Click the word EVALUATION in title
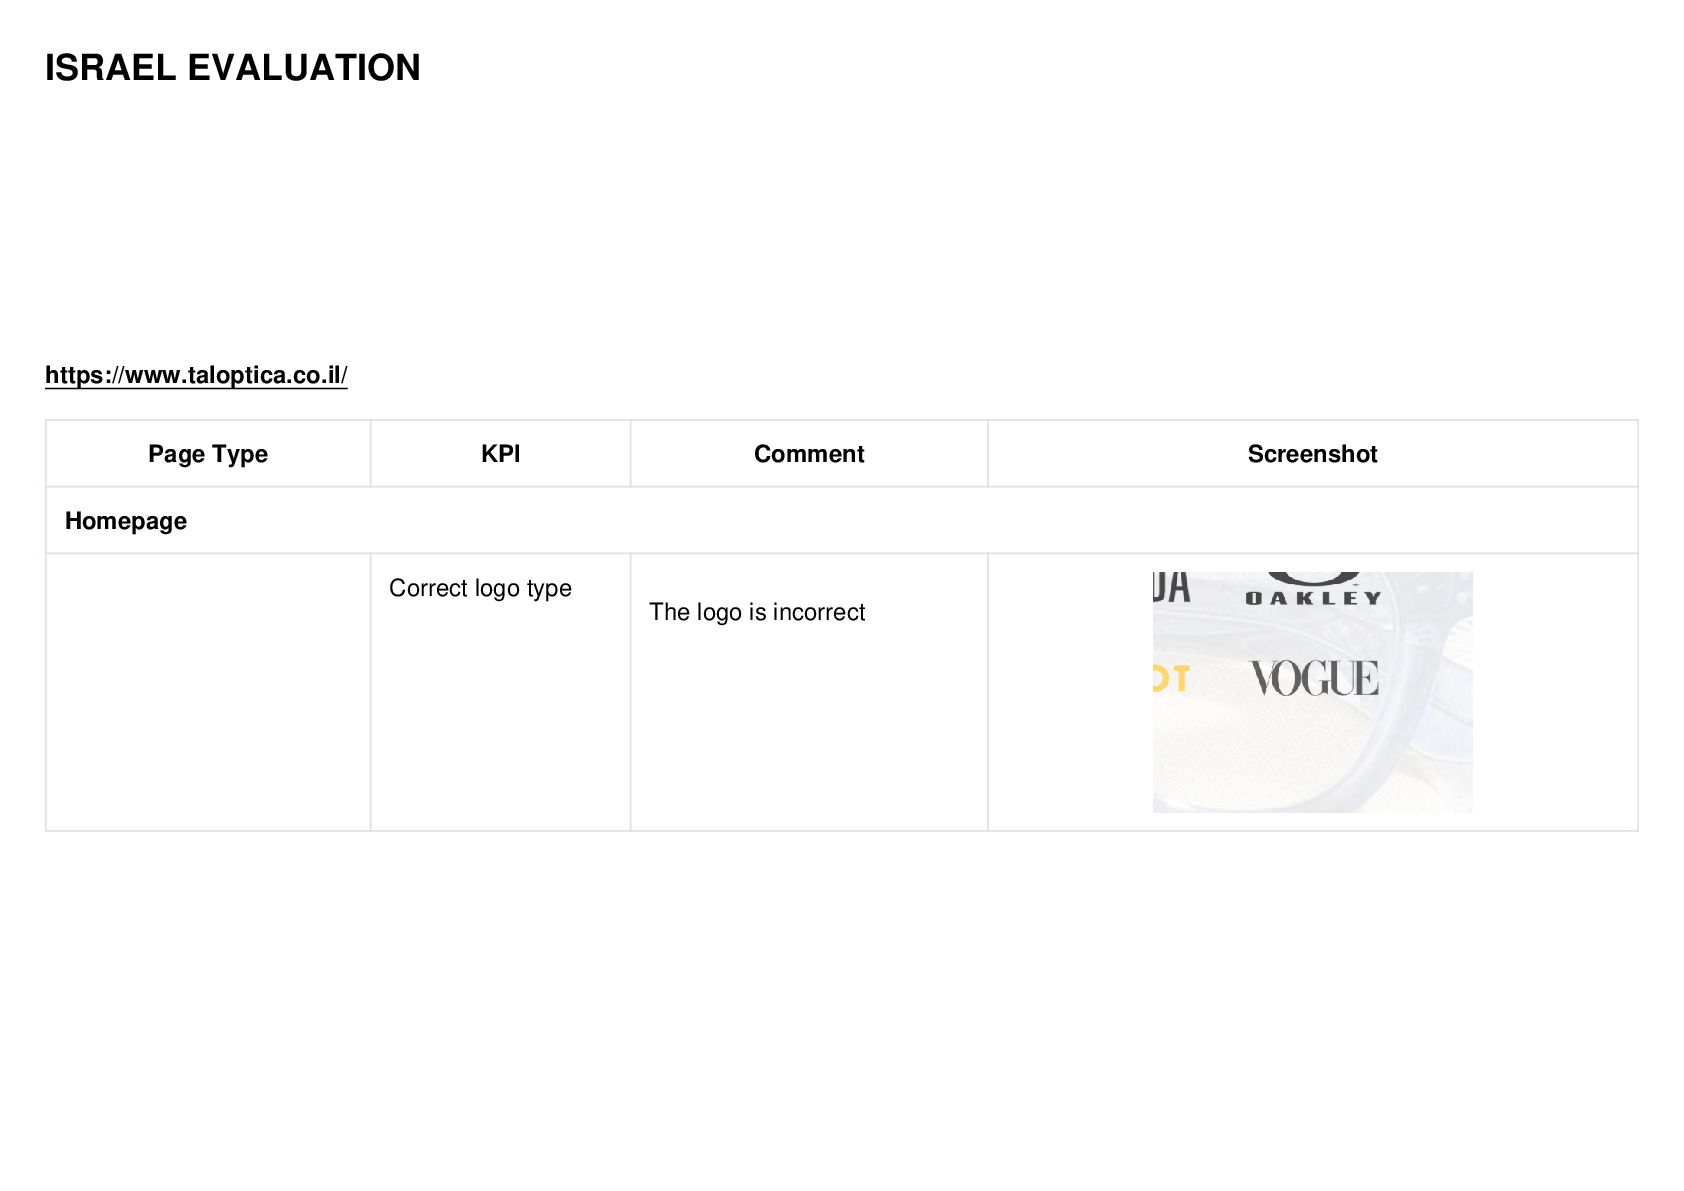 304,68
